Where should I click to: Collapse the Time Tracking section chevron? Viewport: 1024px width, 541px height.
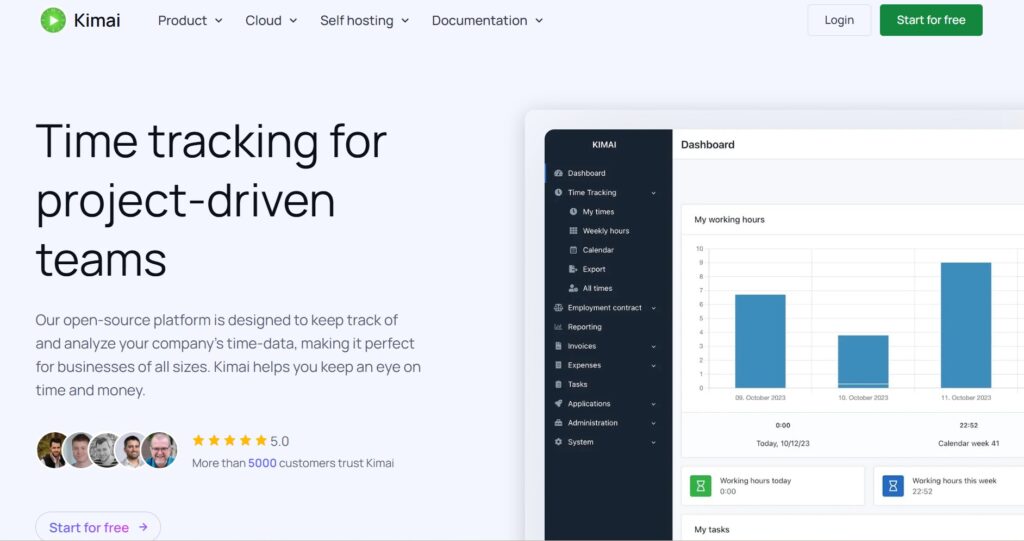point(654,193)
